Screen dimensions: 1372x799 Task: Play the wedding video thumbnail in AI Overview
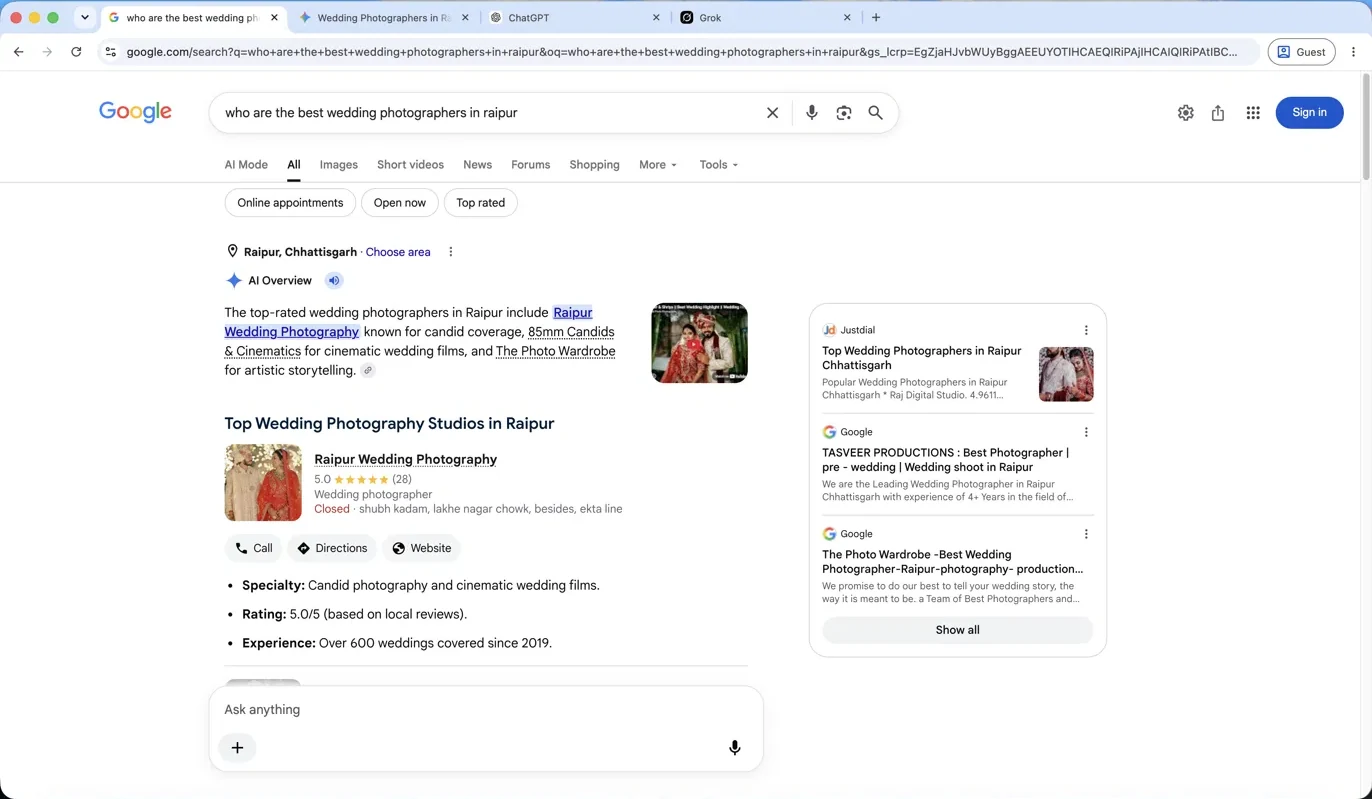(699, 343)
